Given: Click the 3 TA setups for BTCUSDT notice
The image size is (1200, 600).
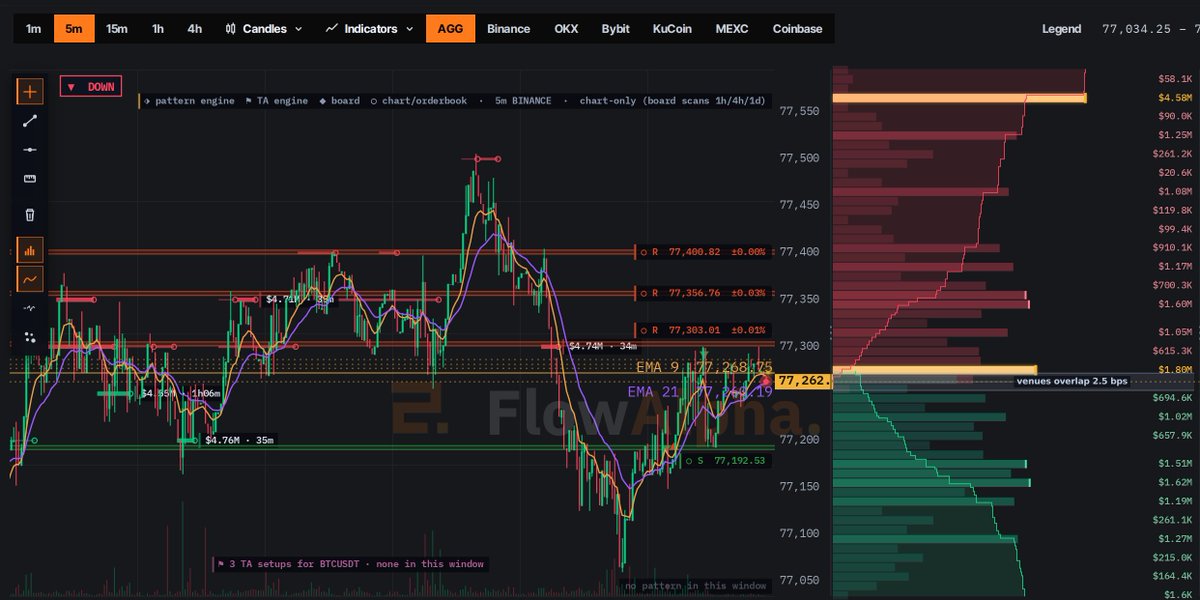Looking at the screenshot, I should (x=350, y=564).
